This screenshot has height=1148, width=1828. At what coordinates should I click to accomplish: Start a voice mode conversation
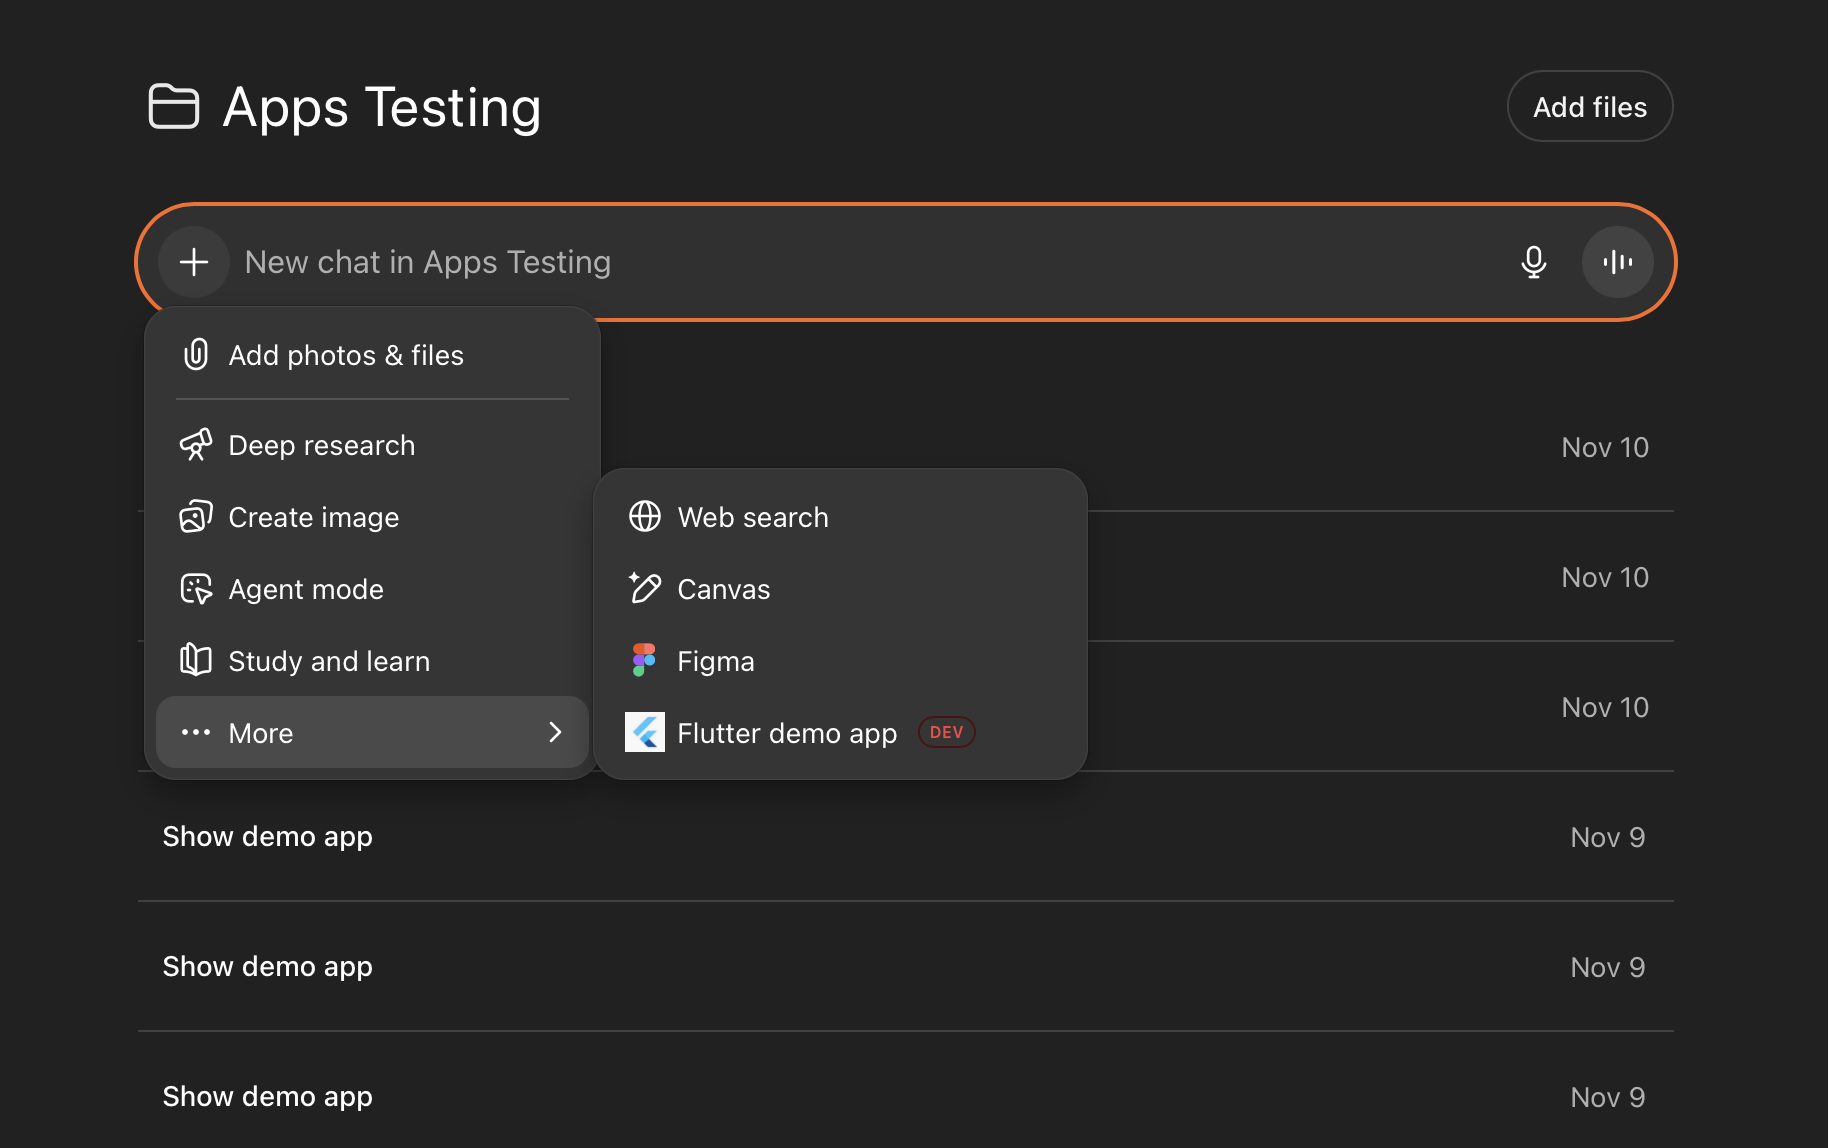pos(1617,261)
